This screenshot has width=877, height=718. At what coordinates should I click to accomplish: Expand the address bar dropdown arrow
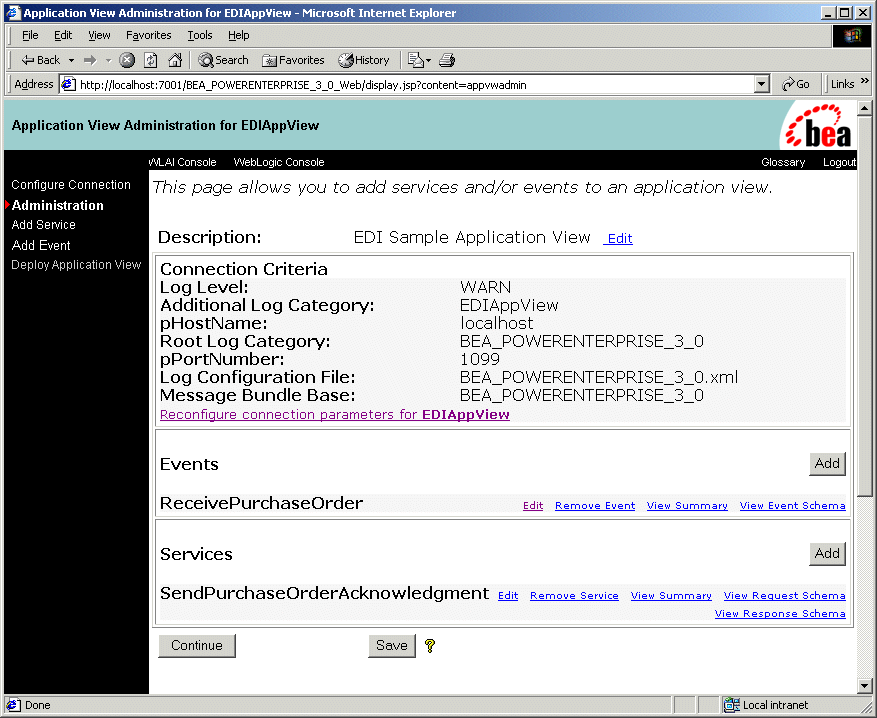(761, 84)
